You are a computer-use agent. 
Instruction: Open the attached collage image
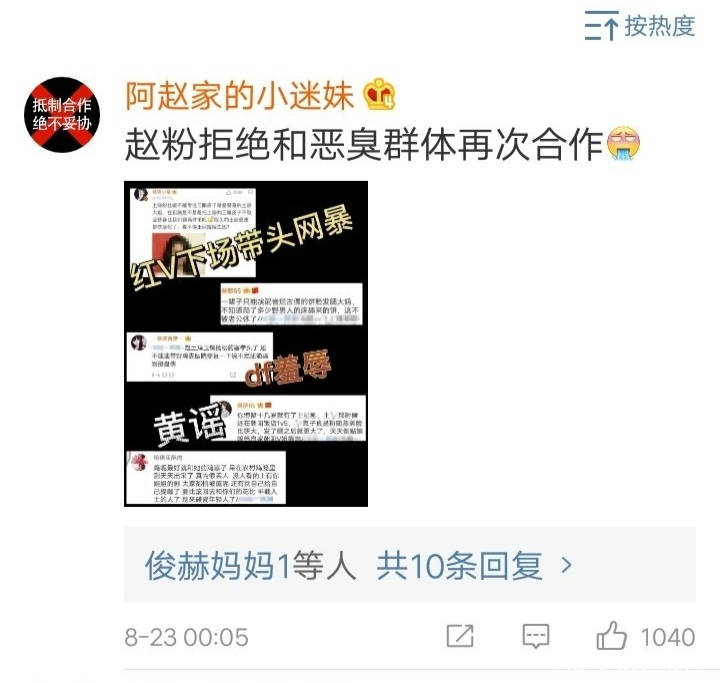pos(246,344)
